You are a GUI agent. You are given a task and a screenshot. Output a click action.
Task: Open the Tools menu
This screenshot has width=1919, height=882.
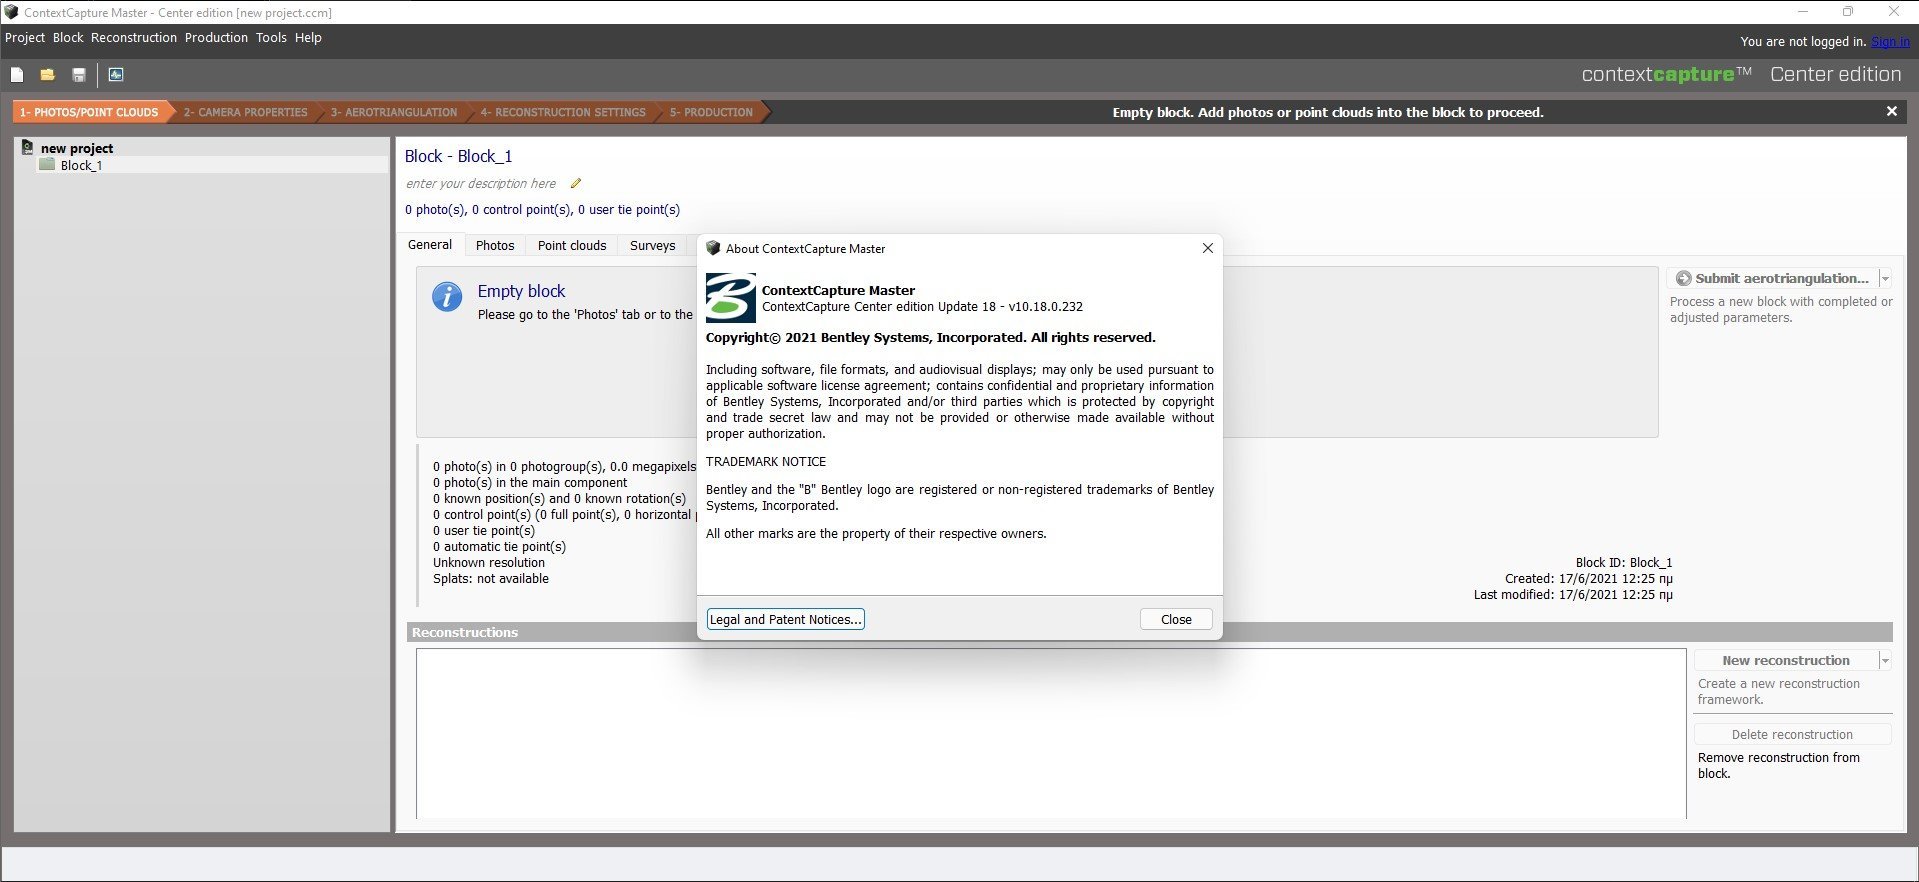pos(271,38)
